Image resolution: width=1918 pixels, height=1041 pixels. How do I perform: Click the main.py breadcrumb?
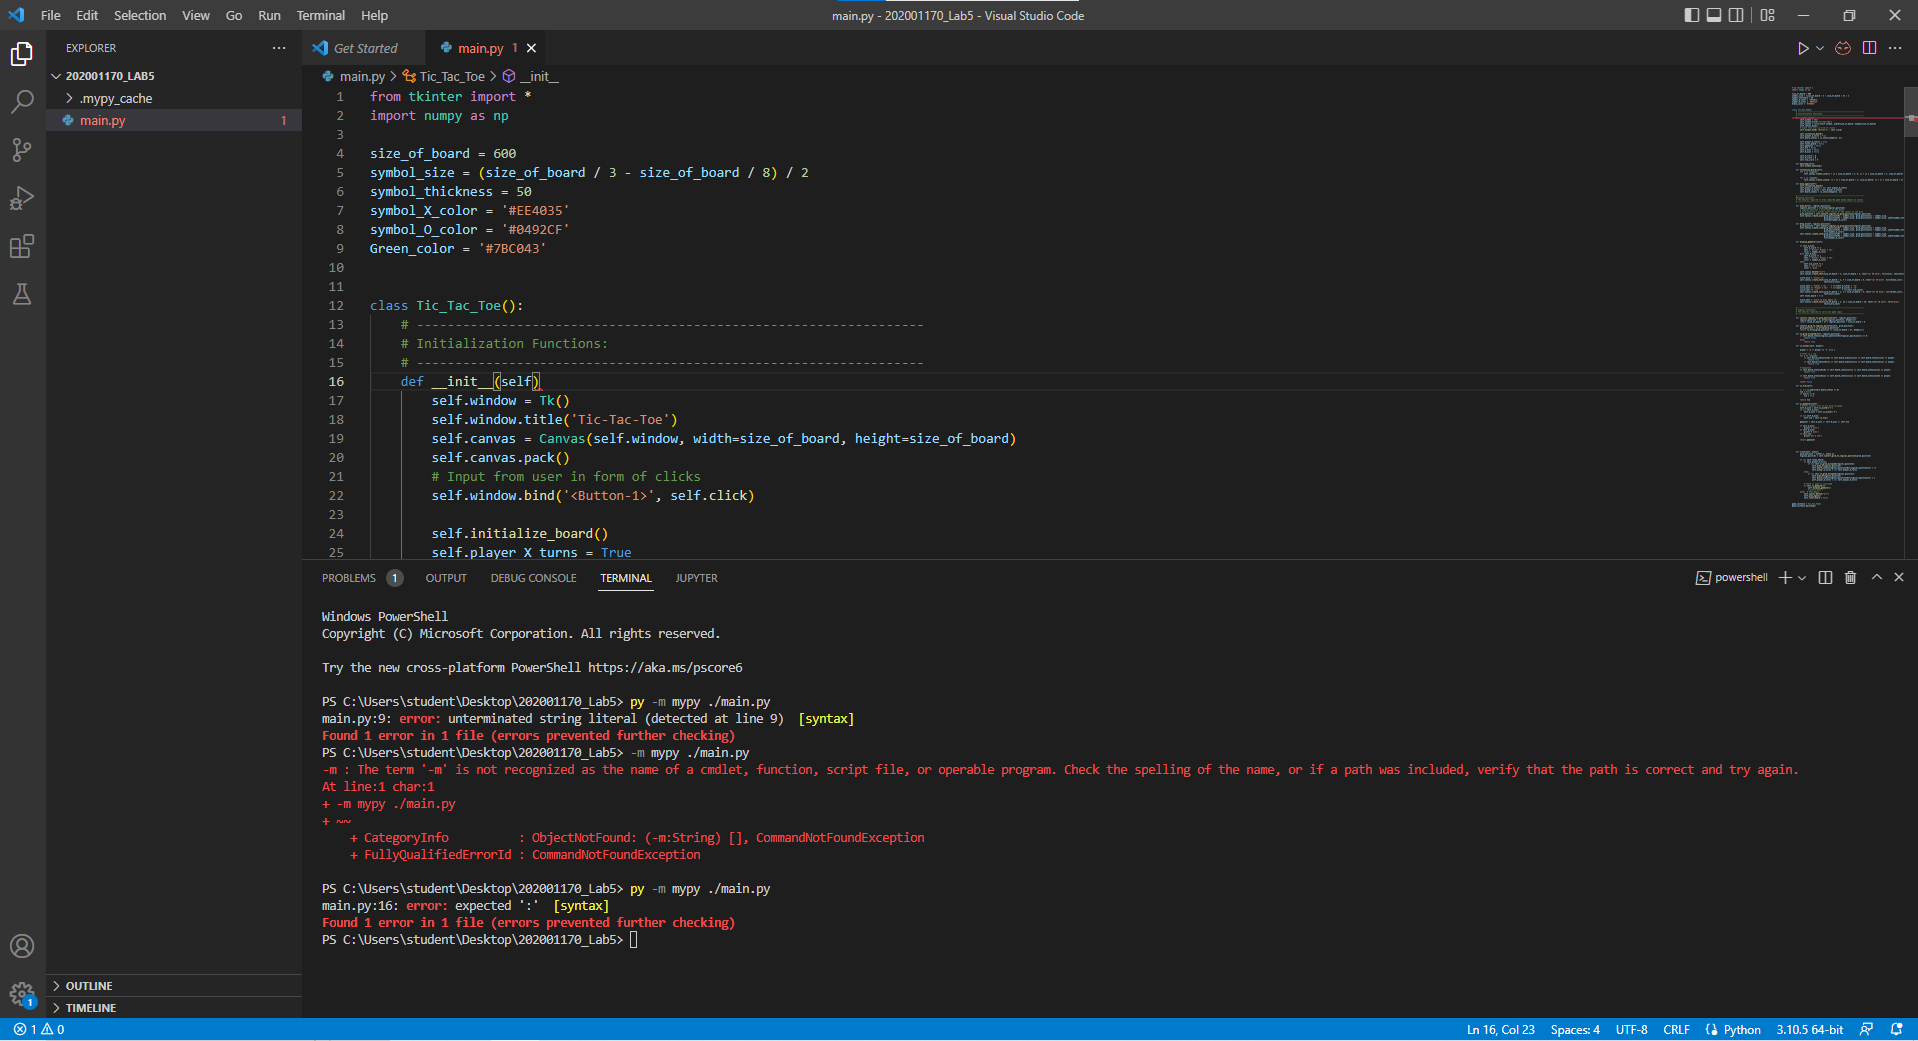[353, 76]
